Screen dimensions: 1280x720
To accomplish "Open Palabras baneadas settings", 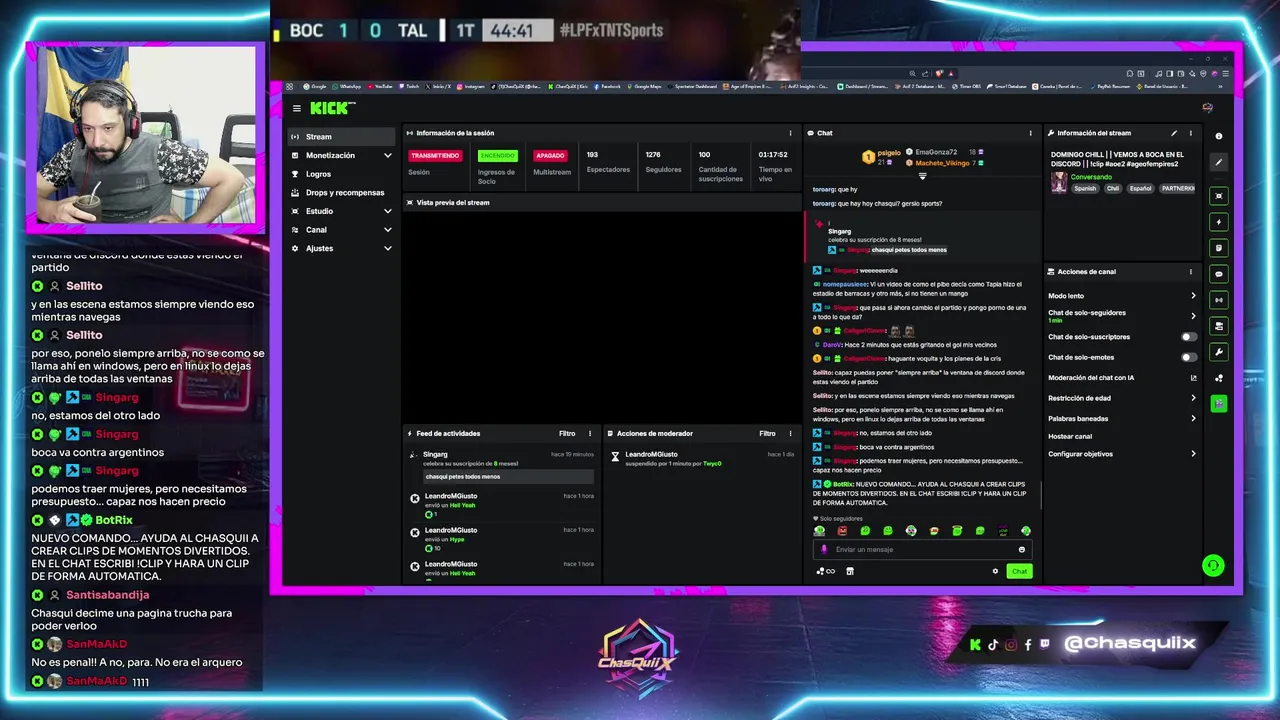I will (1121, 418).
